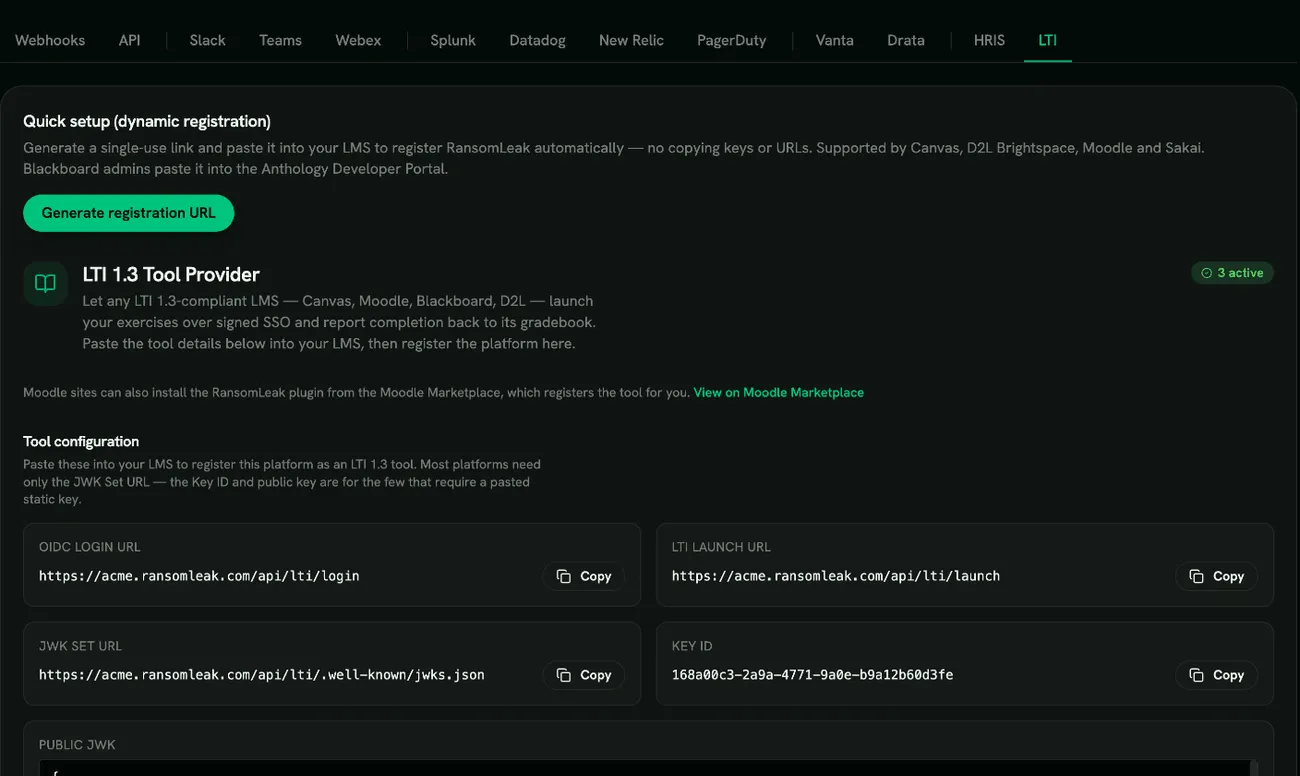Select the OIDC login URL text
The image size is (1300, 776).
pos(199,576)
